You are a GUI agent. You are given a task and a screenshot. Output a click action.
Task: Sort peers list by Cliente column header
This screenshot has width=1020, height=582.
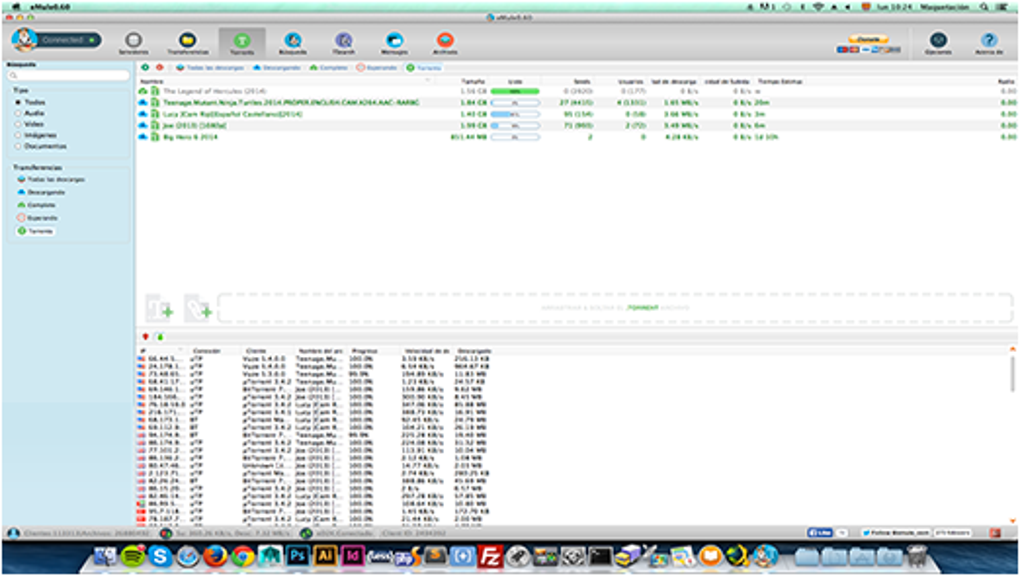(256, 351)
